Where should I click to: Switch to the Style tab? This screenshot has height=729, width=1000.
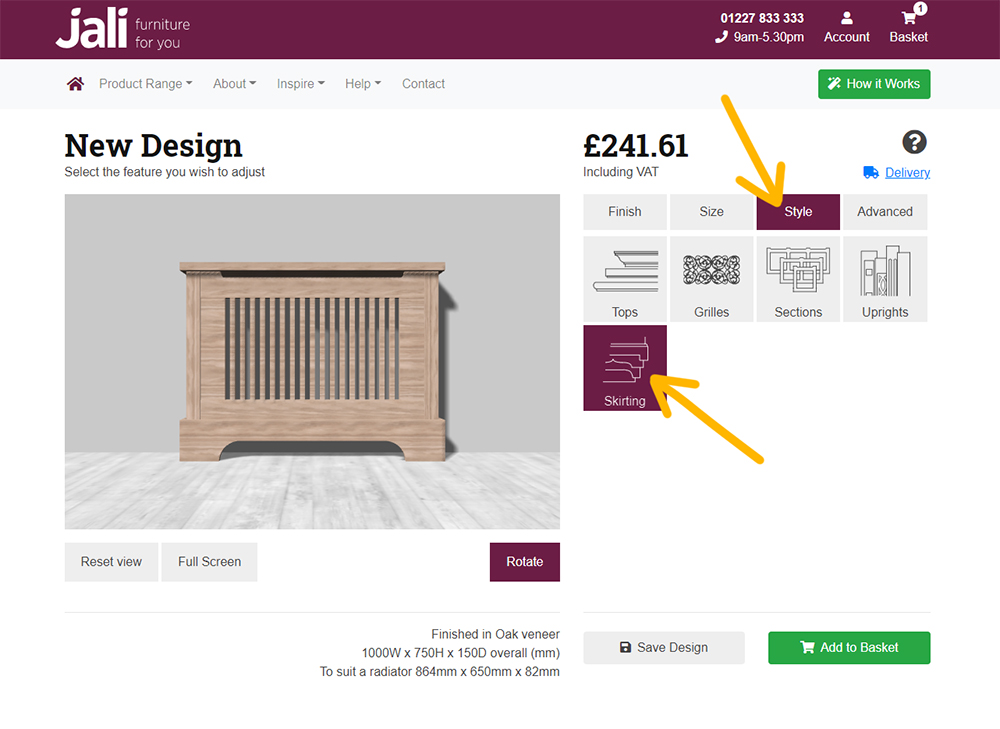798,212
